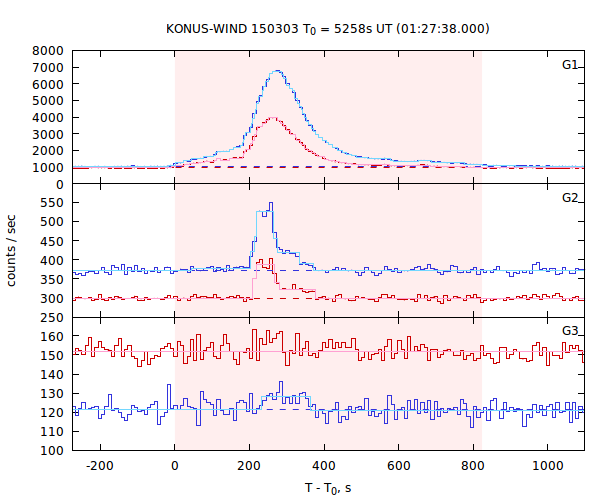Viewport: 600px width, 500px height.
Task: Click the tallest blue spike in G3
Action: 281,382
